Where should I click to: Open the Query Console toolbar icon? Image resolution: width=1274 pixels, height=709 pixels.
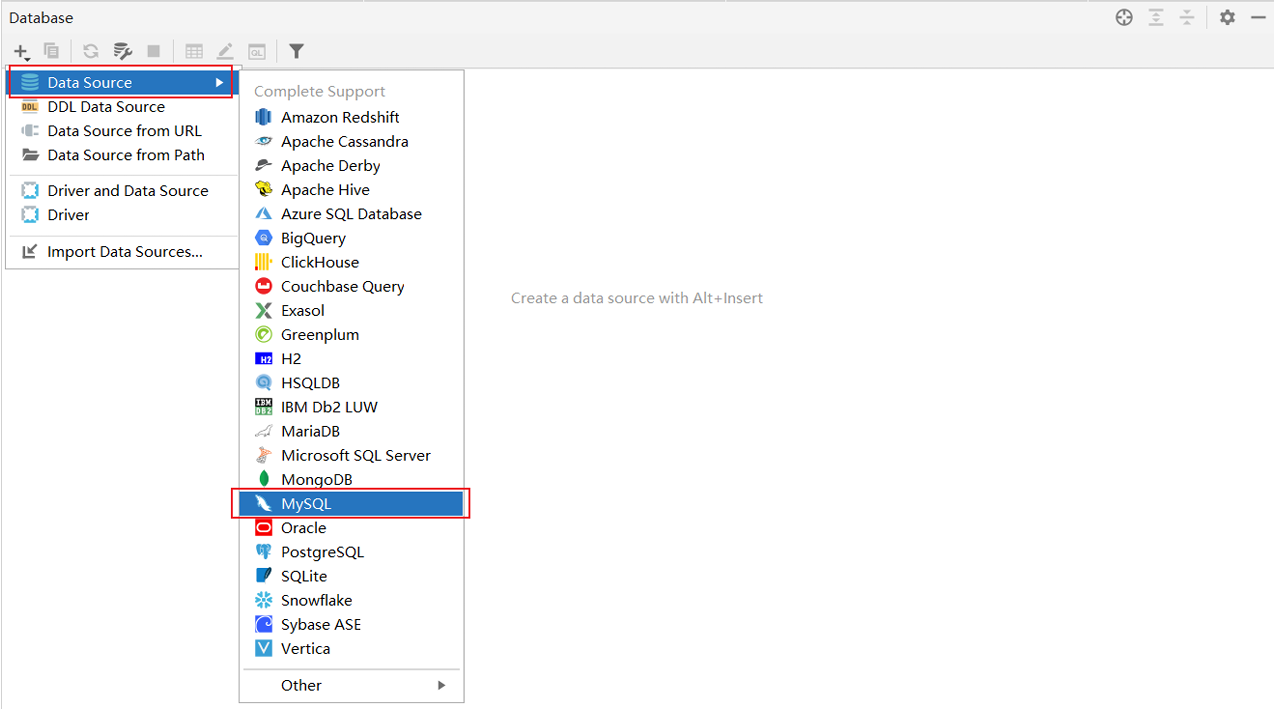pyautogui.click(x=257, y=51)
